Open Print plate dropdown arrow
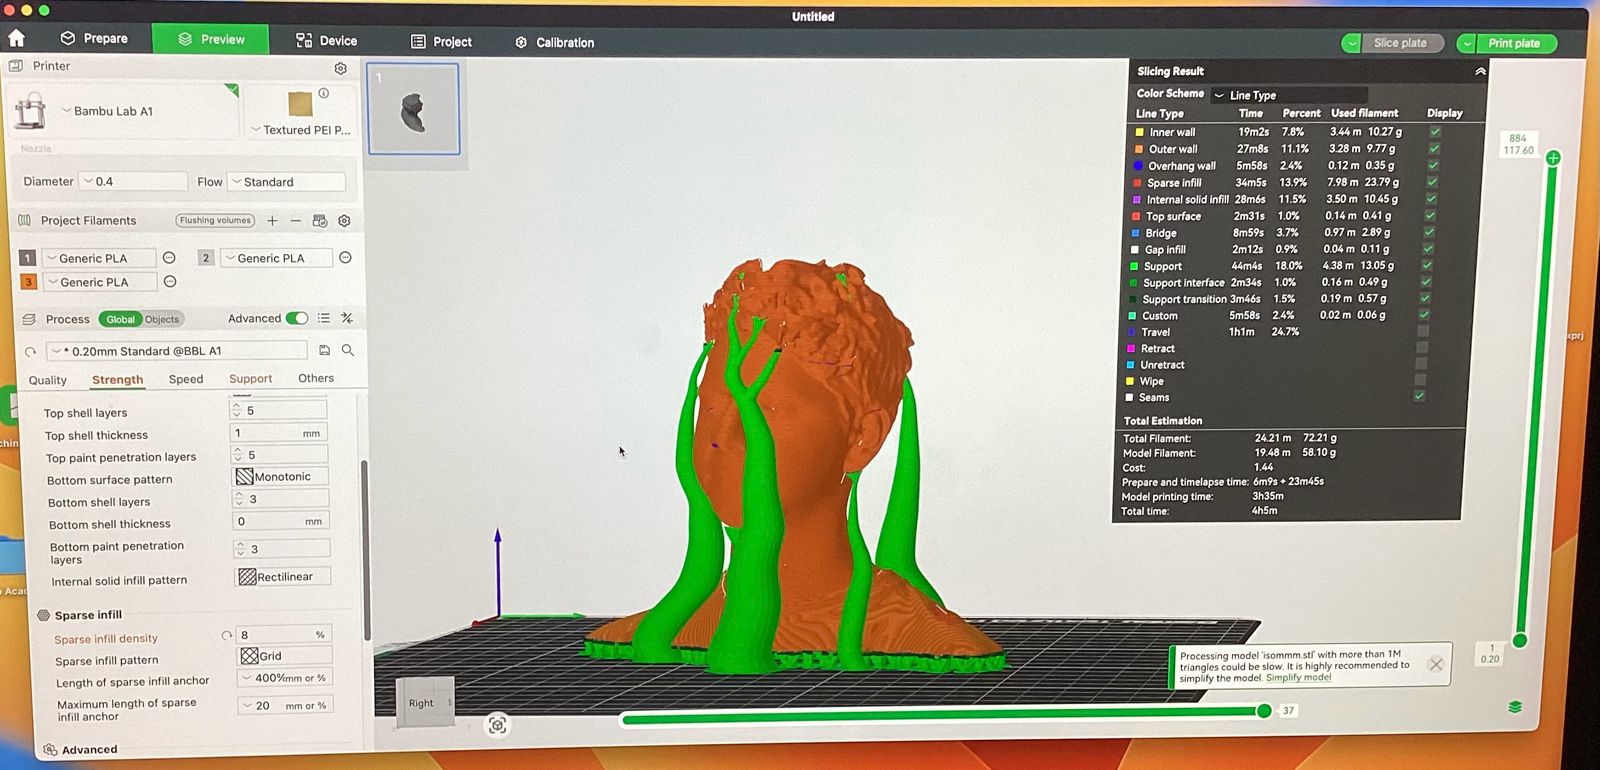This screenshot has height=770, width=1600. point(1467,43)
